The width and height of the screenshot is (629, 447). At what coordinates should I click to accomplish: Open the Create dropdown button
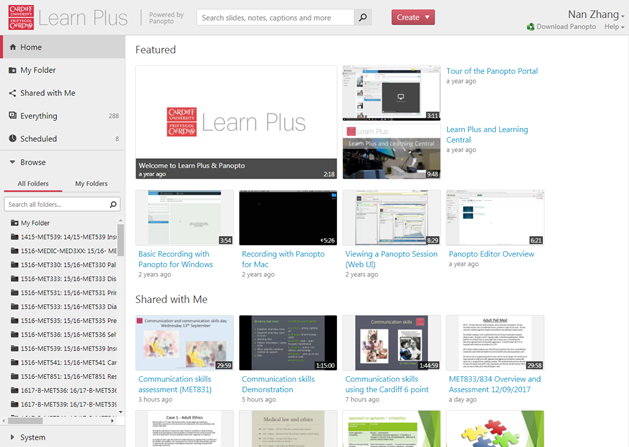pos(413,17)
